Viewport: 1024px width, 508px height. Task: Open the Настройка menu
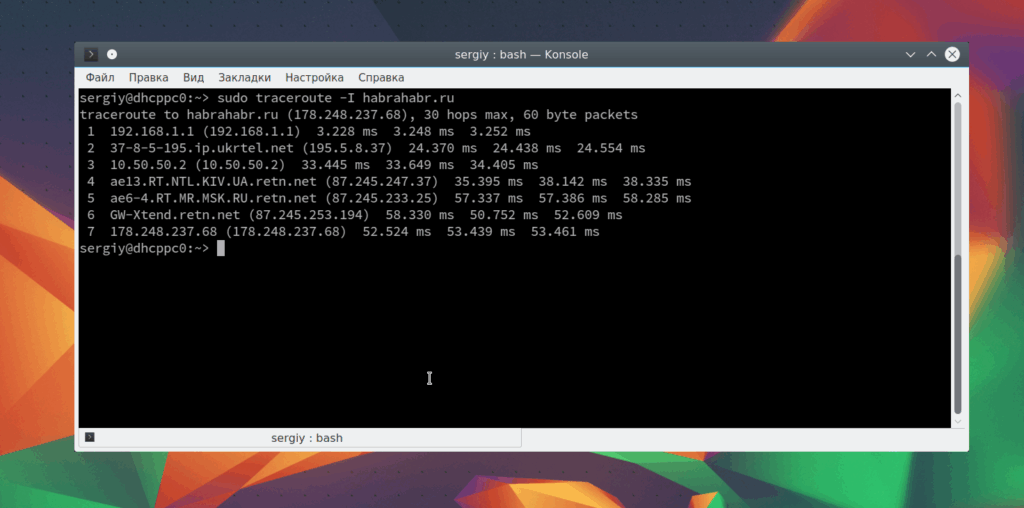(314, 78)
